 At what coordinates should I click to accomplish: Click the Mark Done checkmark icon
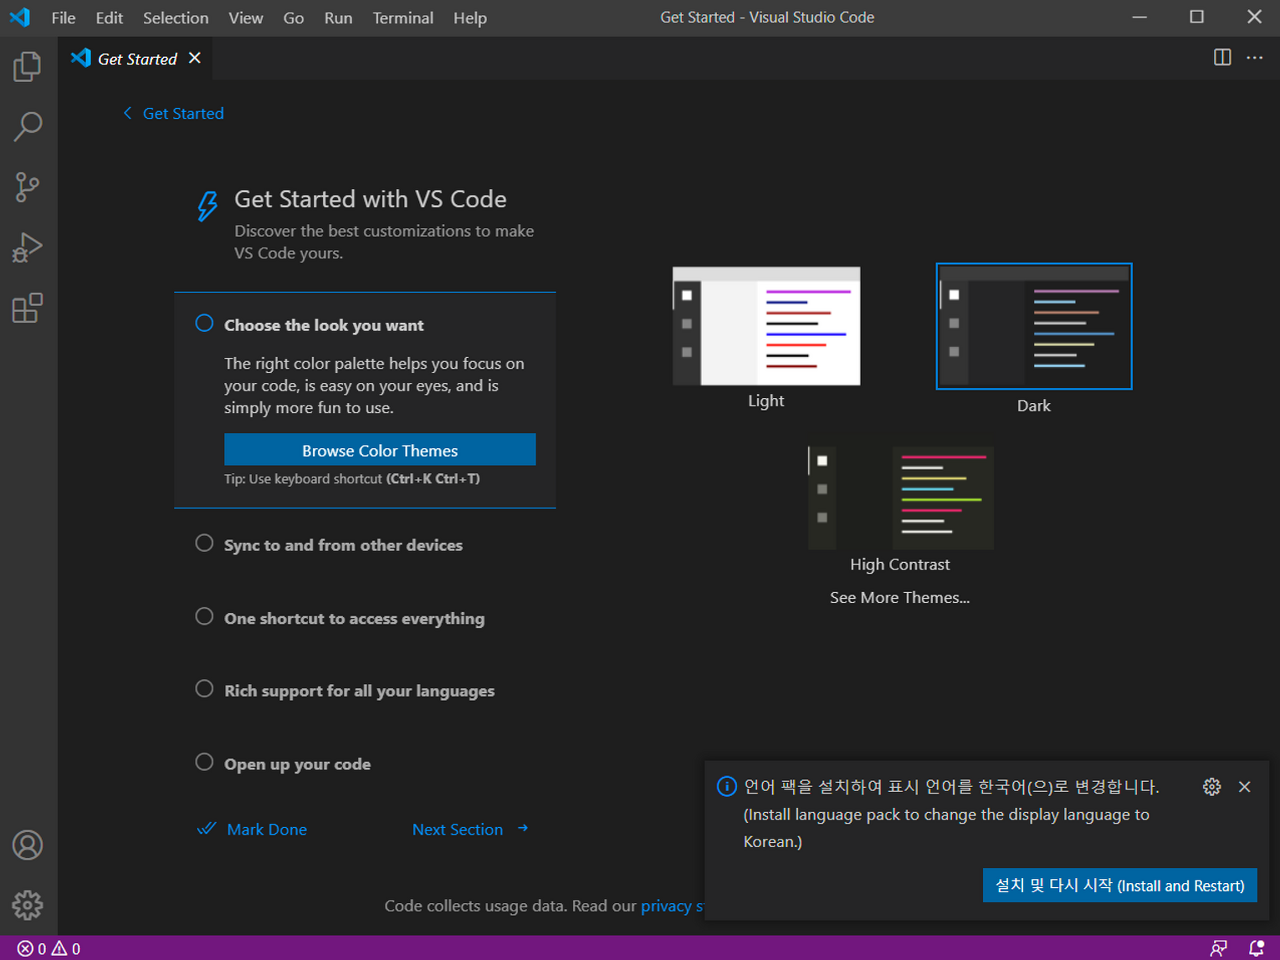(x=207, y=829)
